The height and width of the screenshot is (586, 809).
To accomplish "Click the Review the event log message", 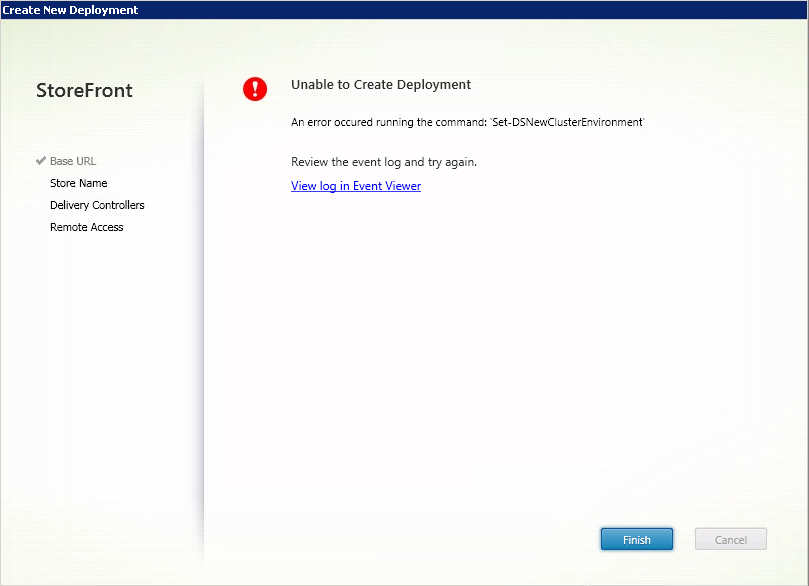I will (x=383, y=162).
